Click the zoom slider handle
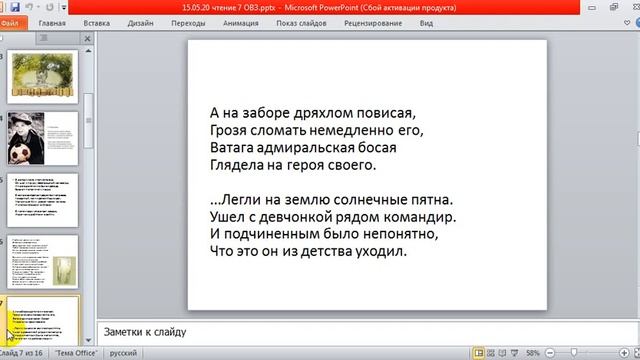Image resolution: width=640 pixels, height=360 pixels. pos(574,353)
